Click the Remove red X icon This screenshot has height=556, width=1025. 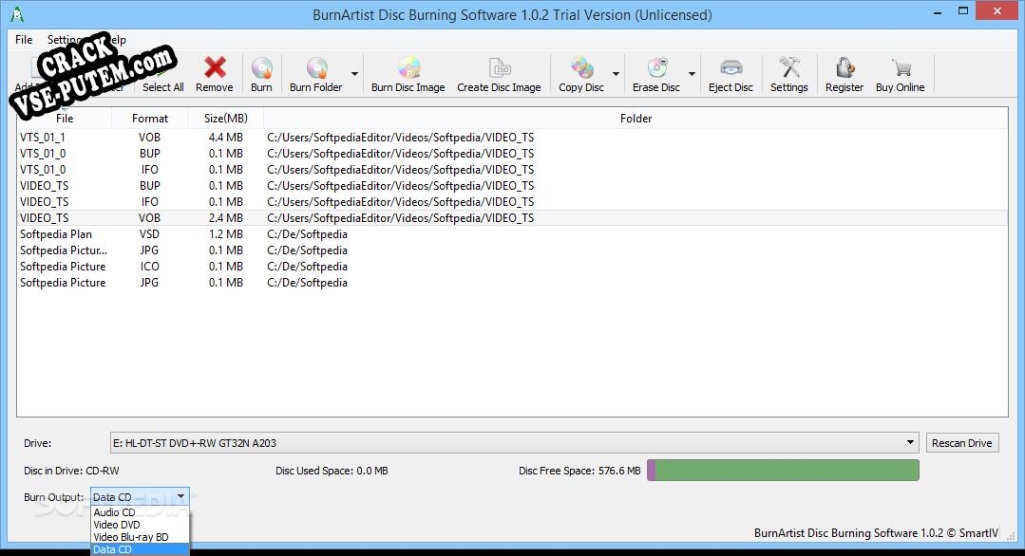pos(214,67)
